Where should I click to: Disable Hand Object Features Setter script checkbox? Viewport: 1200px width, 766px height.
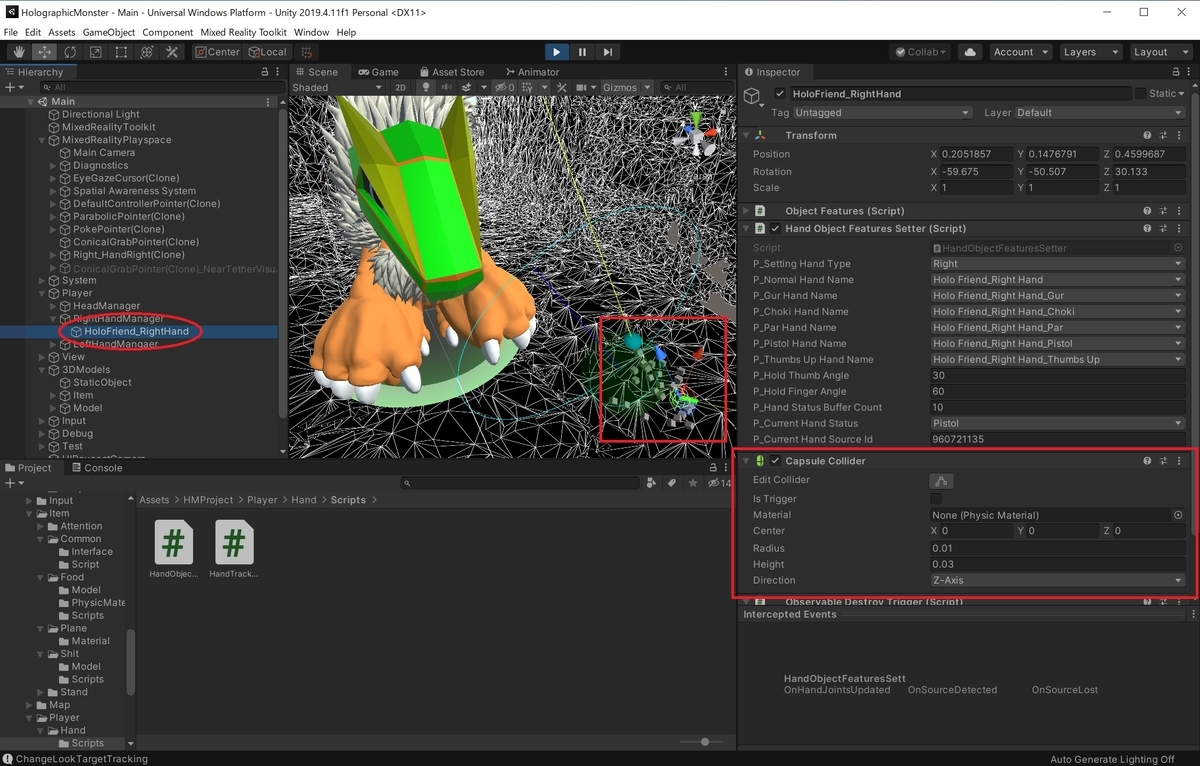[x=775, y=229]
